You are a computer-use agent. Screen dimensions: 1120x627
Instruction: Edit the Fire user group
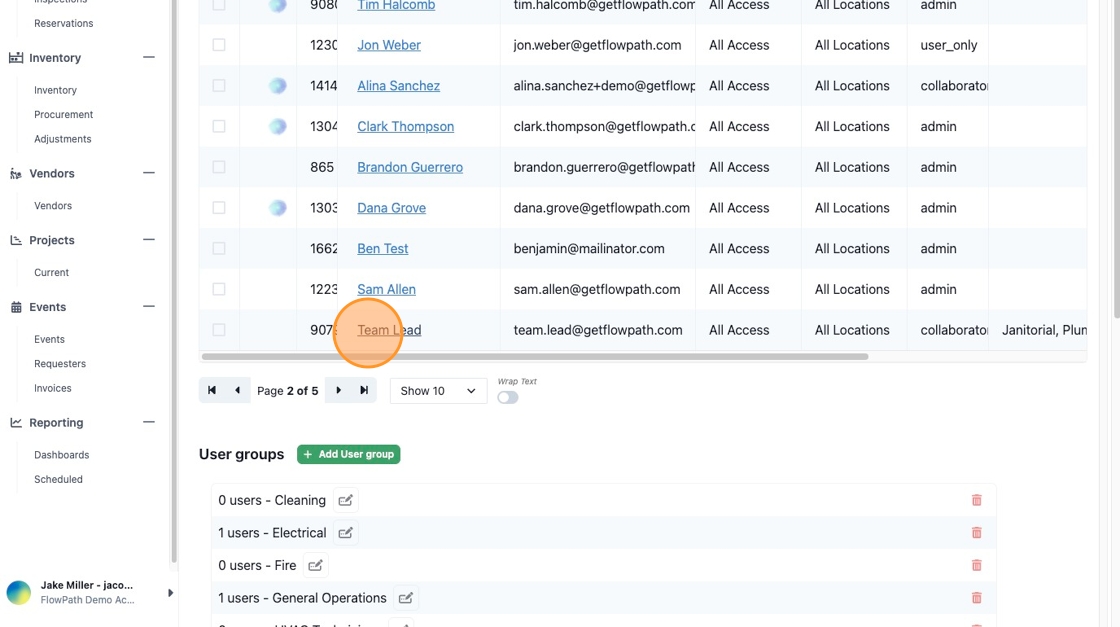(316, 566)
